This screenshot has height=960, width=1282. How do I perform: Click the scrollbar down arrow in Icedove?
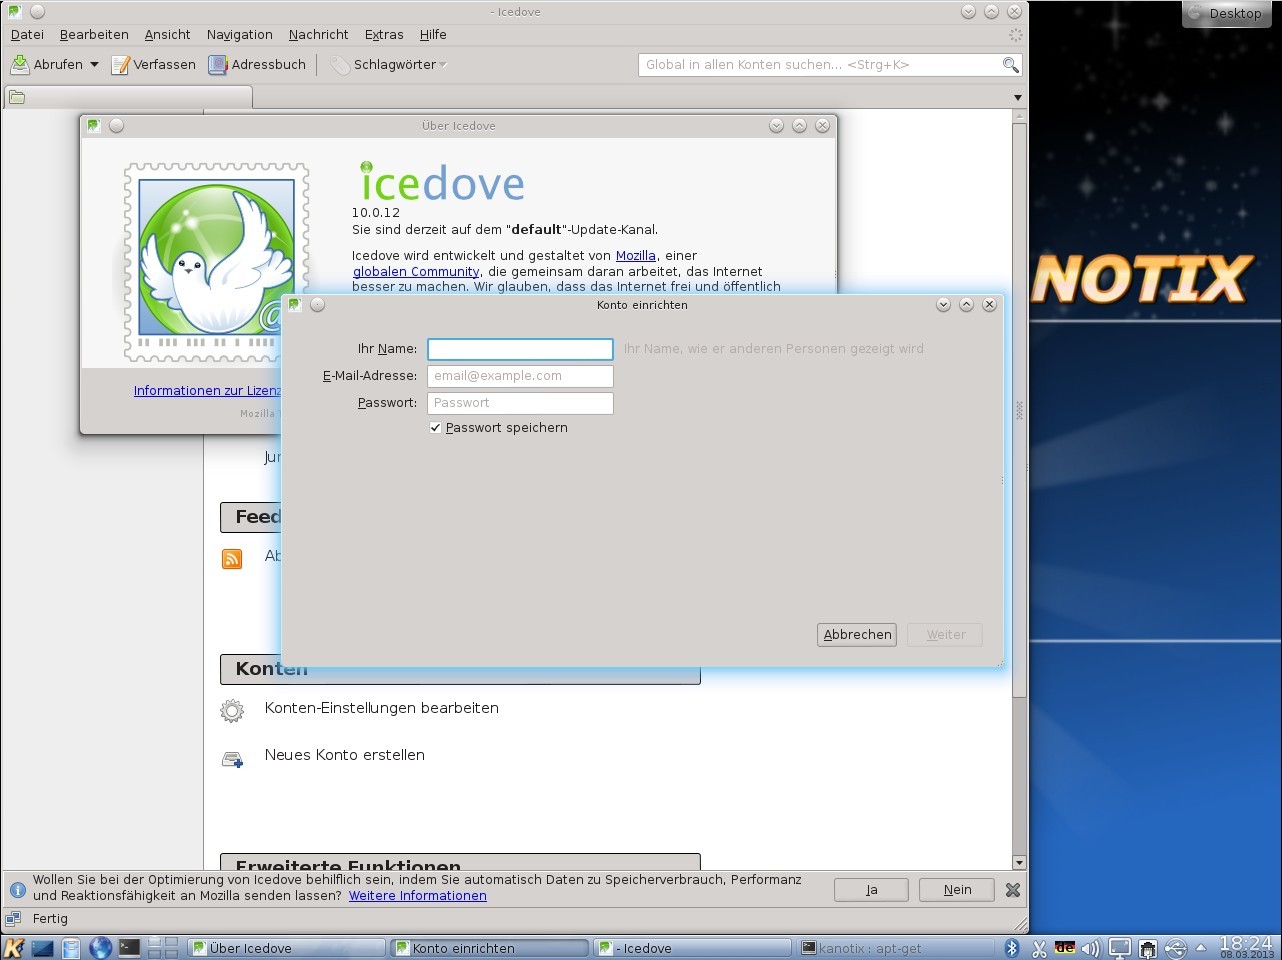pyautogui.click(x=1019, y=863)
